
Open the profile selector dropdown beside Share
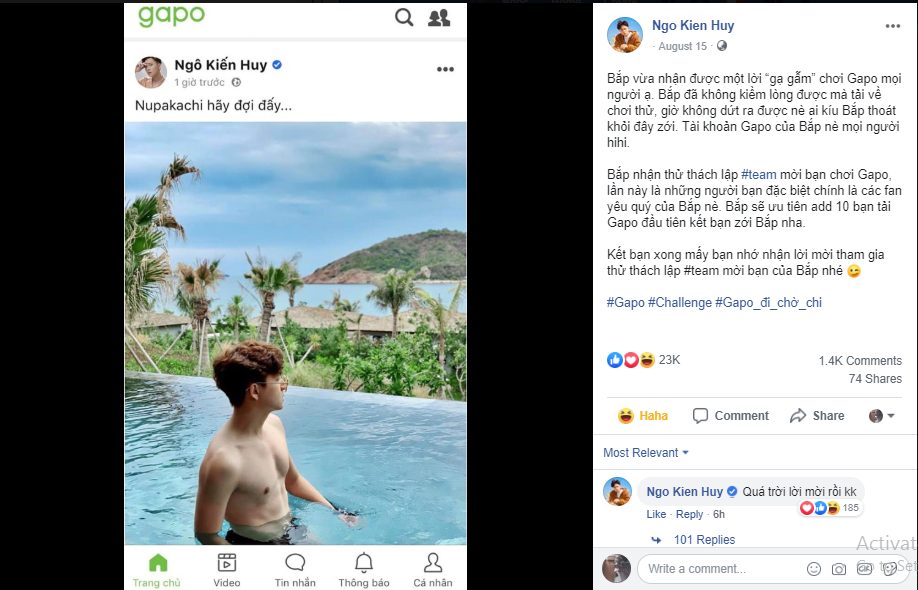881,416
